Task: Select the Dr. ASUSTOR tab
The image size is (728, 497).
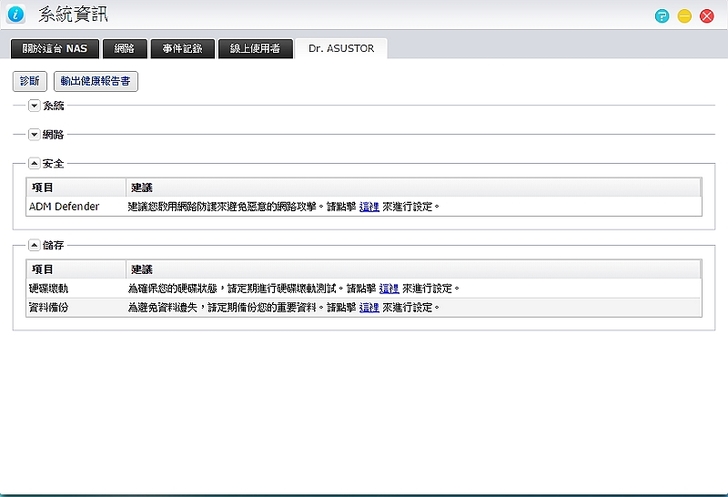Action: tap(341, 48)
